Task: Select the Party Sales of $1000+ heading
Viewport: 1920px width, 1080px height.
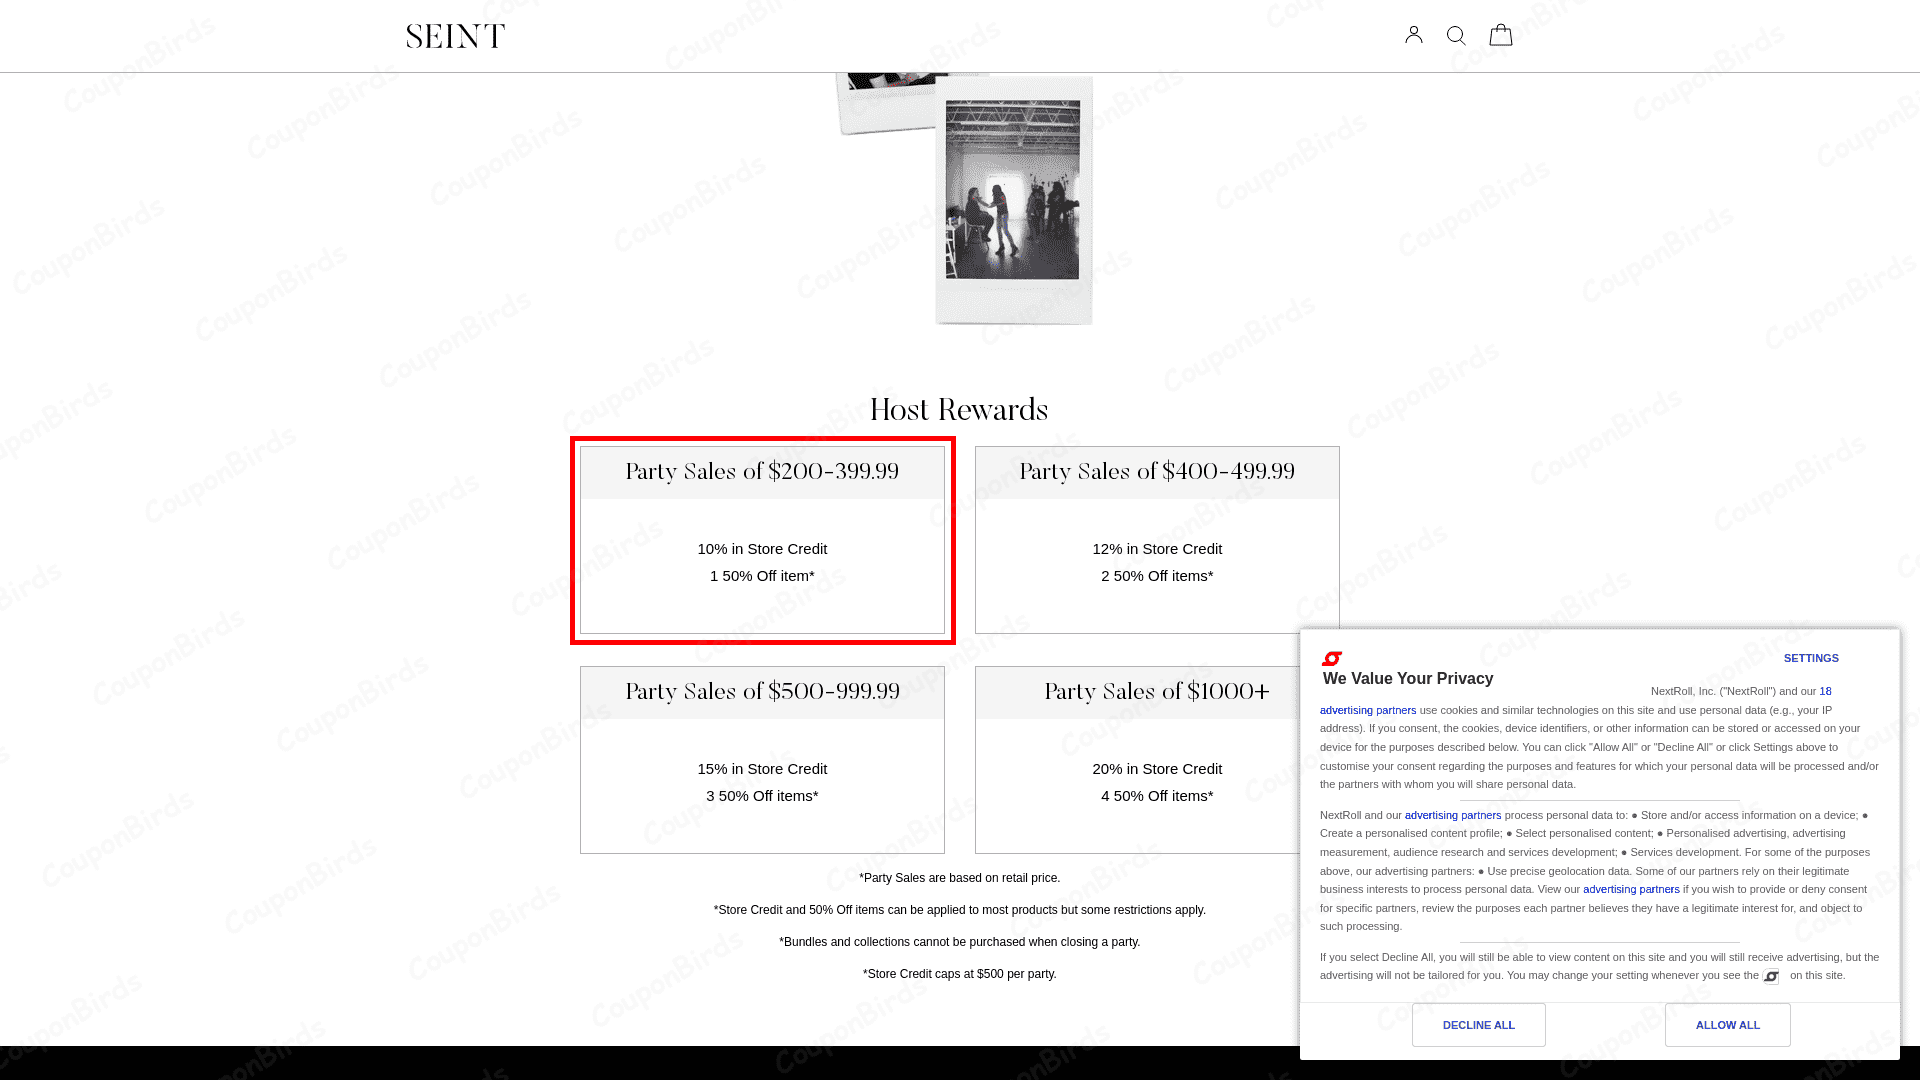Action: pos(1157,692)
